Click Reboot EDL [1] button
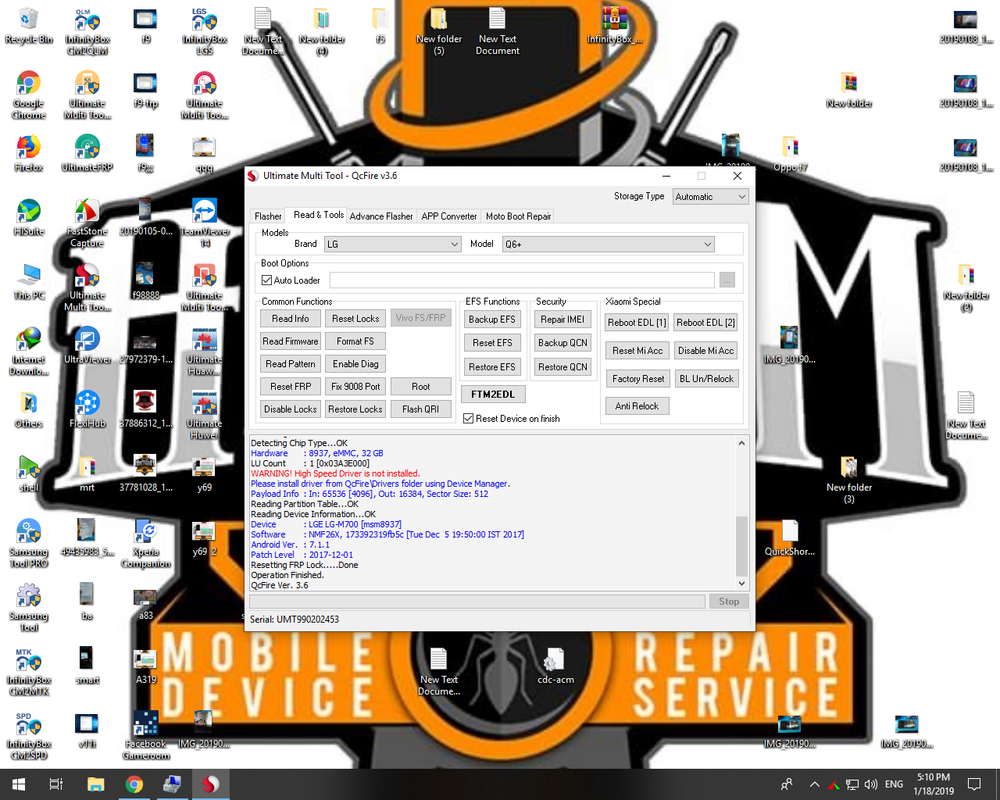 pyautogui.click(x=636, y=322)
